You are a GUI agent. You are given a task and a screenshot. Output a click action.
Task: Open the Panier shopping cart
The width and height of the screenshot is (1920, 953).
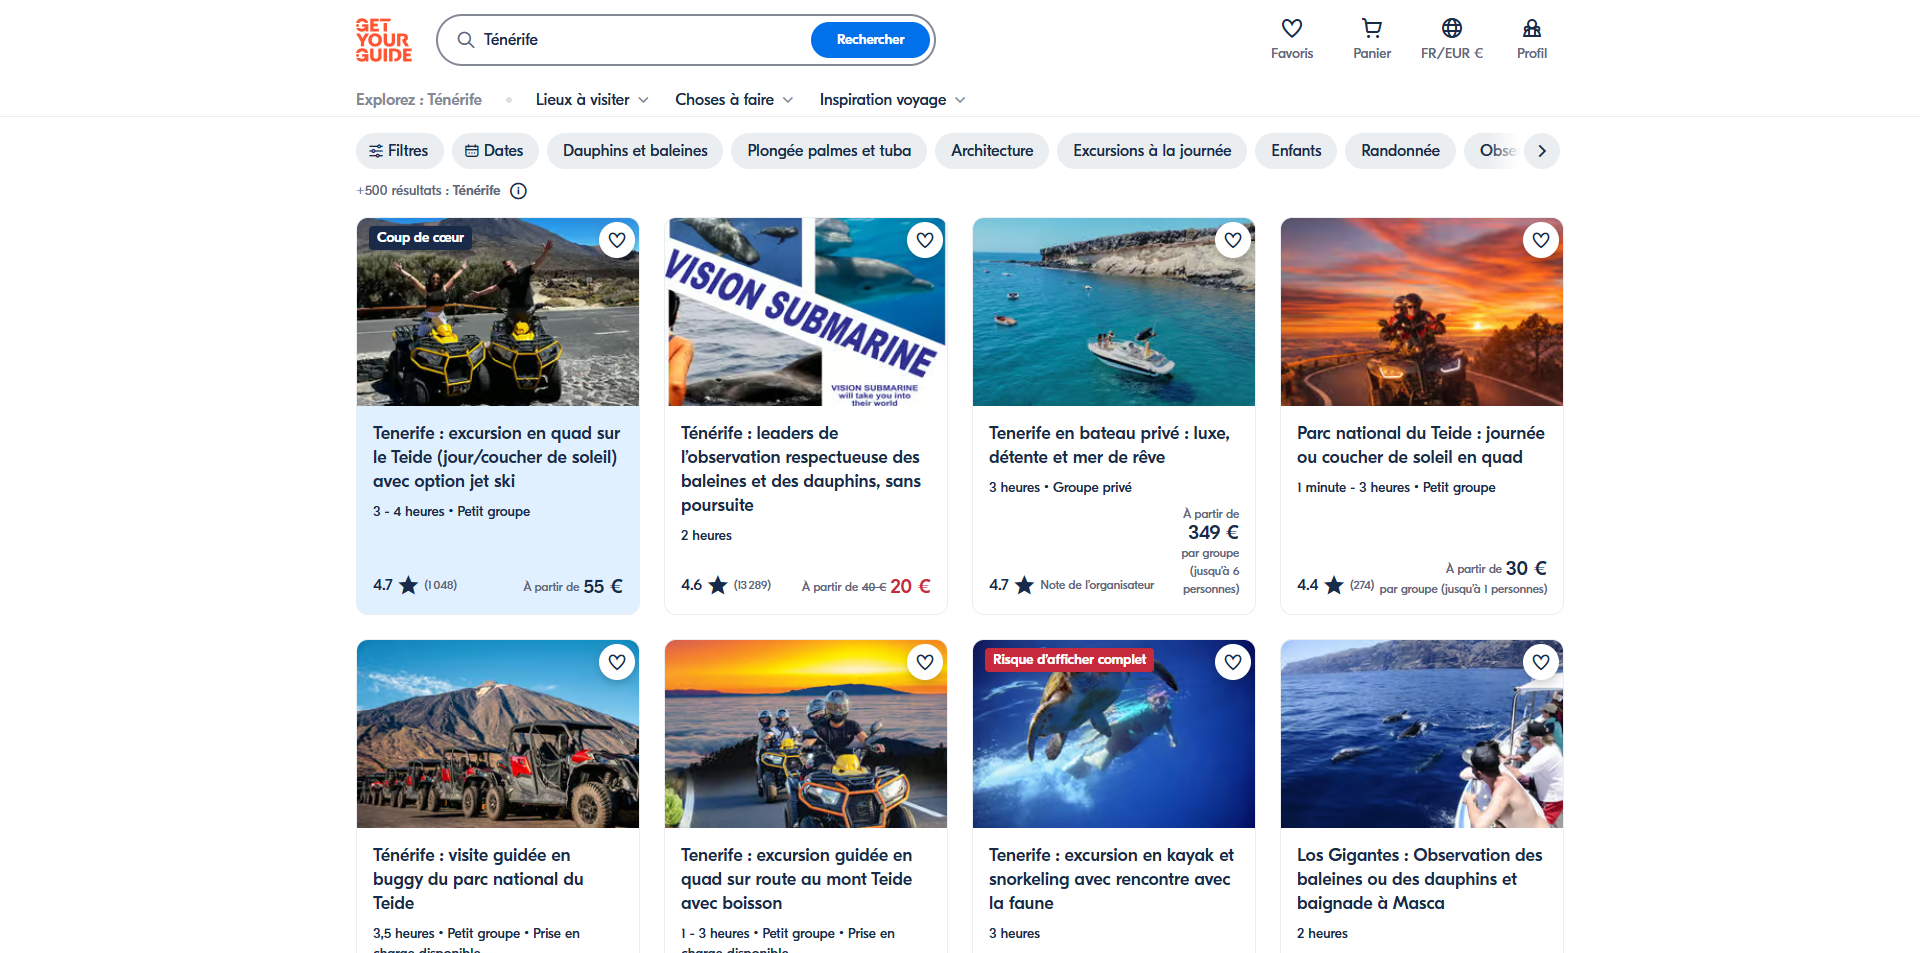click(1371, 39)
